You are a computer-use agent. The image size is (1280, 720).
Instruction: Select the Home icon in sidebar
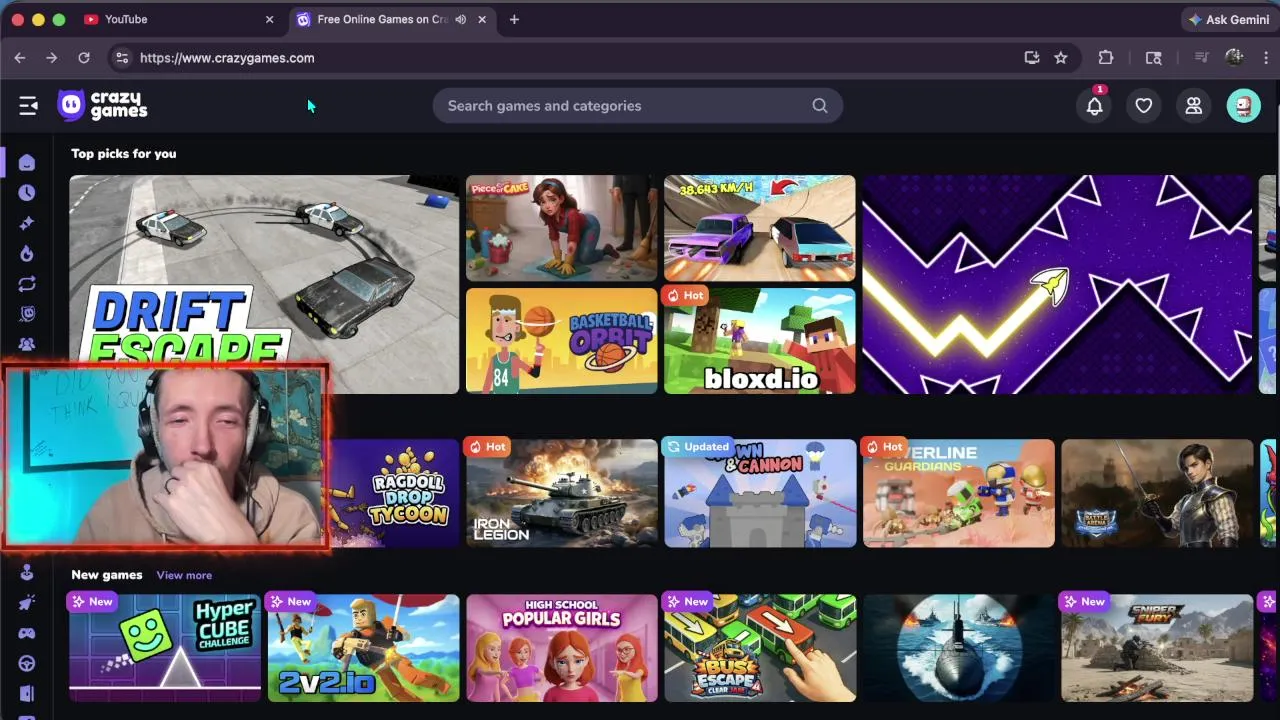[x=27, y=163]
